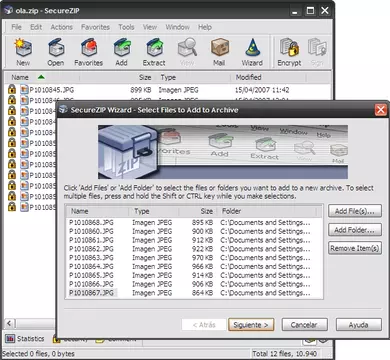Screen dimensions: 390x360
Task: Click the SecureZIP Wizard title bar icon
Action: click(63, 109)
